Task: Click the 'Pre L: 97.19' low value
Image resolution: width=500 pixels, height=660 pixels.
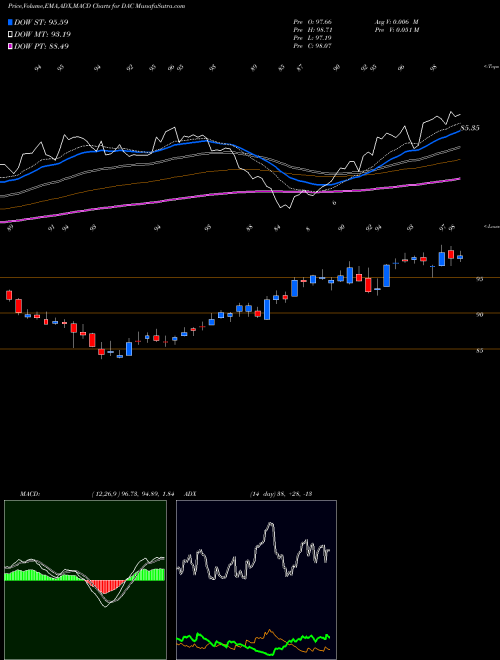Action: [x=313, y=38]
